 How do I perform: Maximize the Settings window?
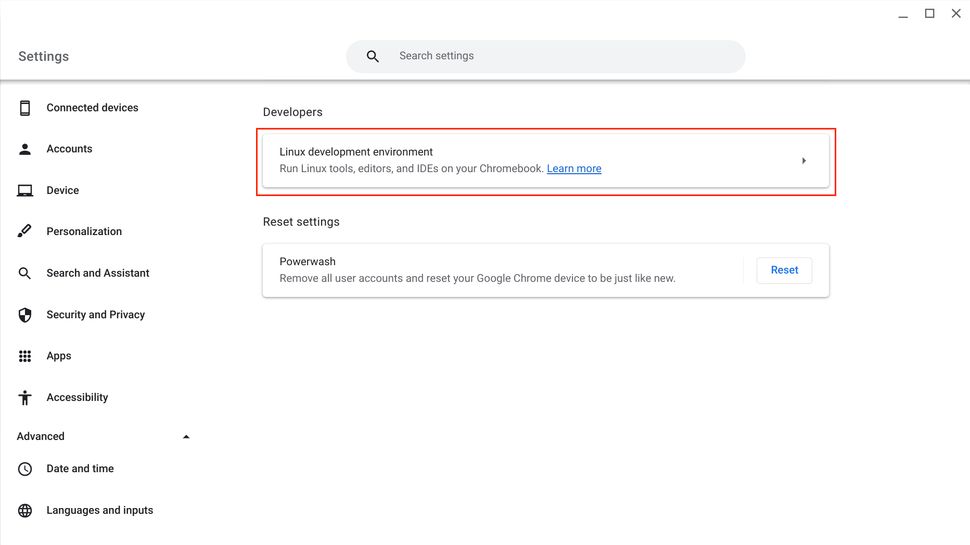[929, 14]
